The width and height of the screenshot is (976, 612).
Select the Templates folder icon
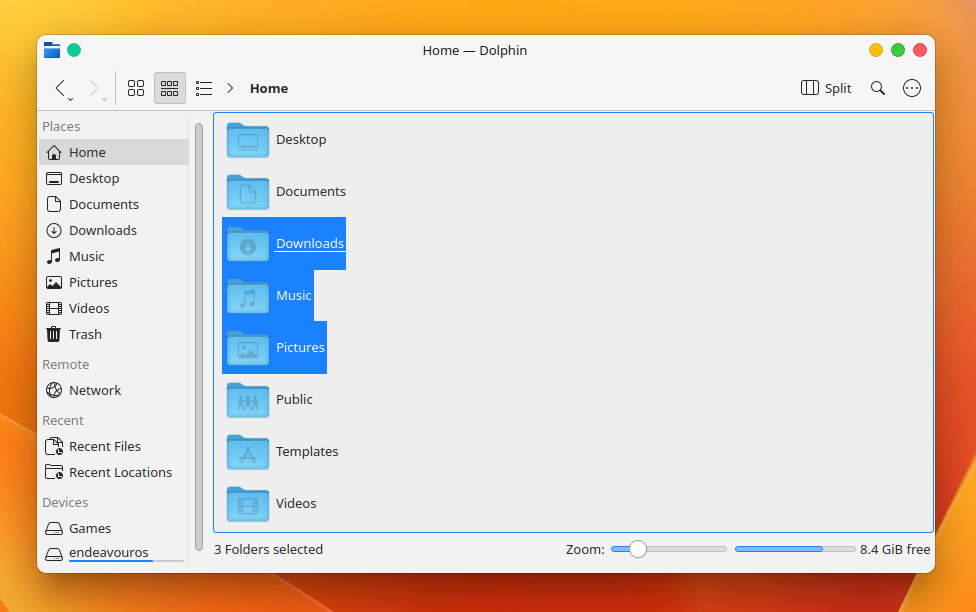(x=248, y=452)
